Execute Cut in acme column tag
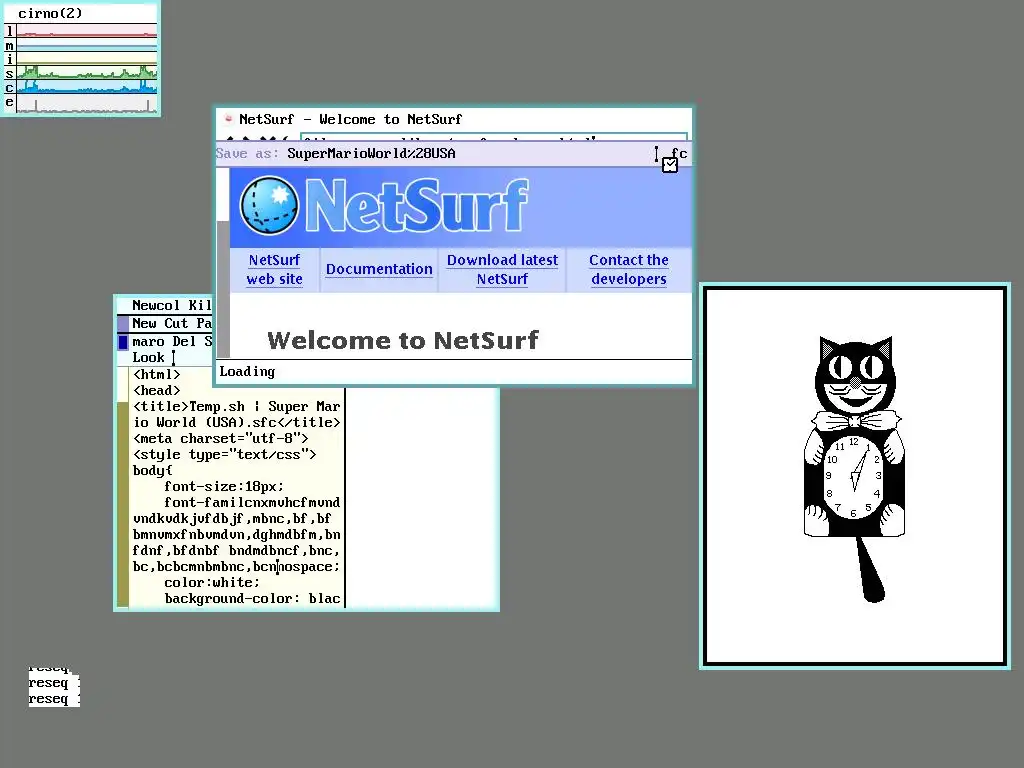The image size is (1024, 768). click(x=176, y=323)
